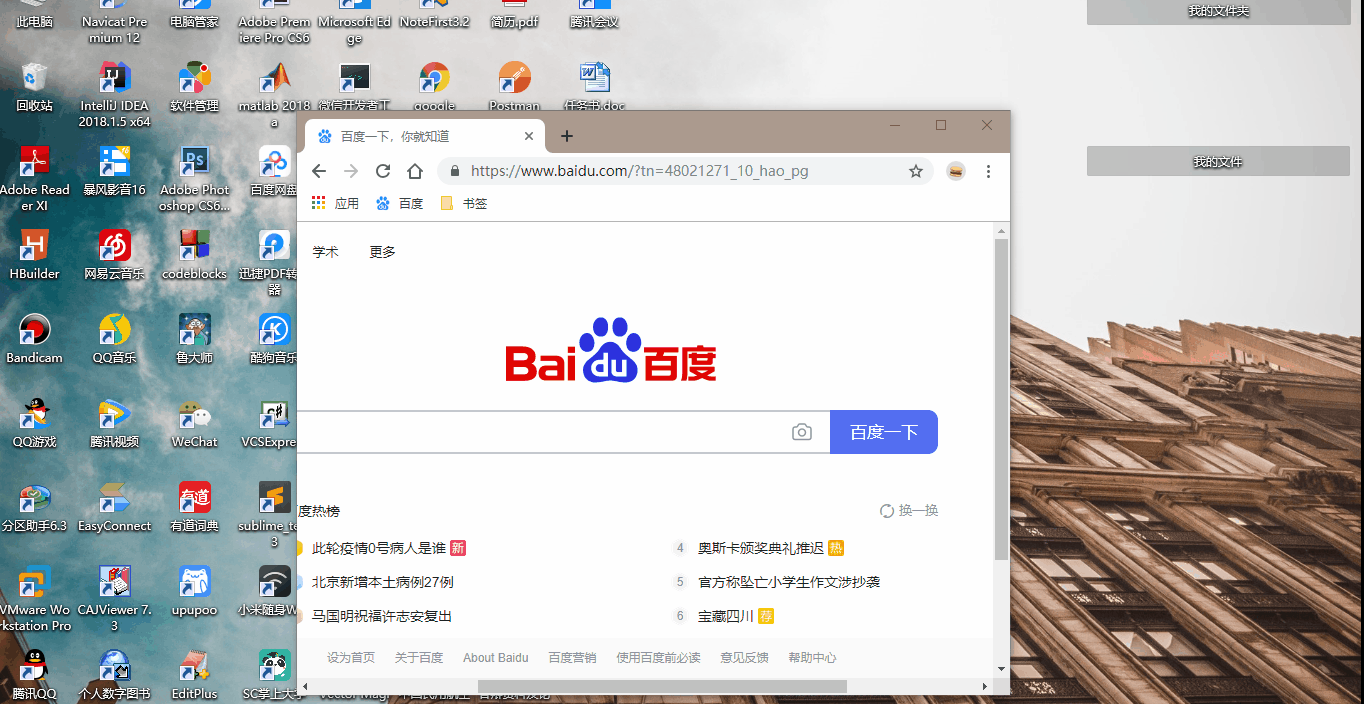Launch EasyConnect desktop shortcut
Screen dimensions: 1364x704
115,506
